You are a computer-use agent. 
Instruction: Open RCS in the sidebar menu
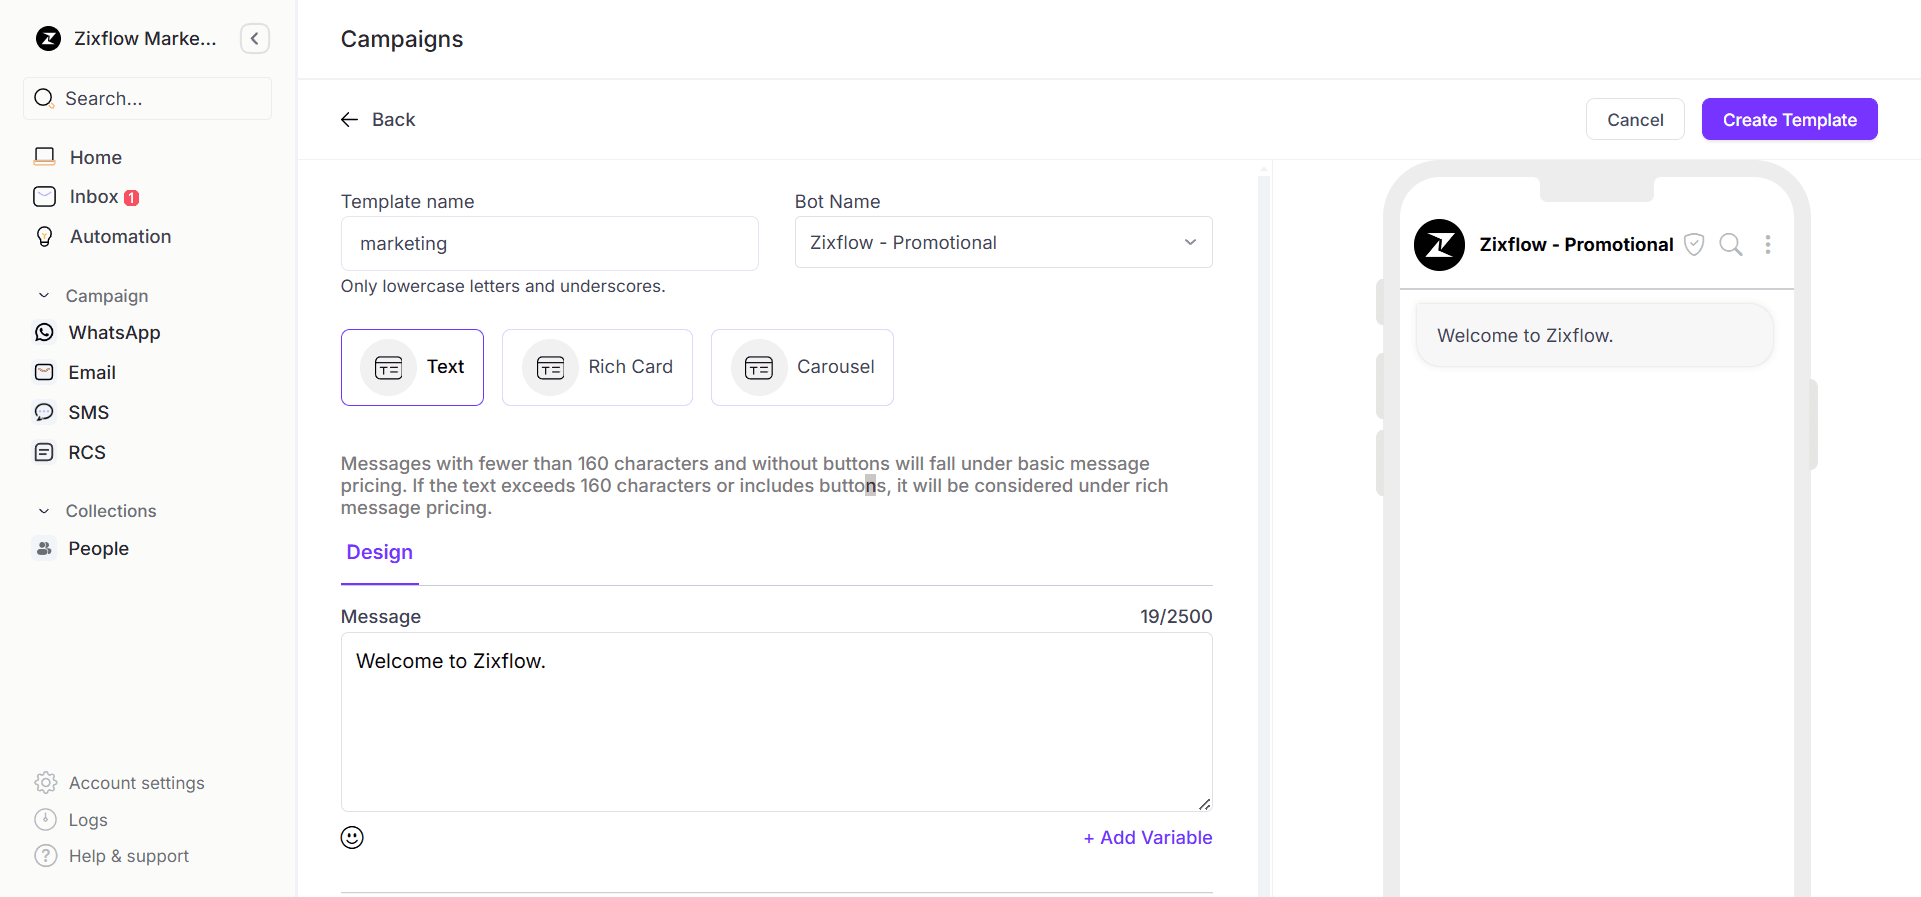[86, 453]
